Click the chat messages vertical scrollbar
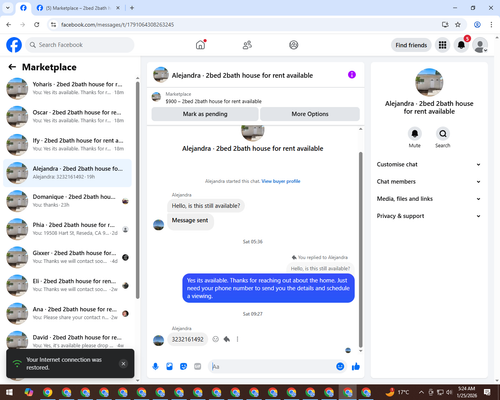Image resolution: width=500 pixels, height=400 pixels. pyautogui.click(x=360, y=250)
